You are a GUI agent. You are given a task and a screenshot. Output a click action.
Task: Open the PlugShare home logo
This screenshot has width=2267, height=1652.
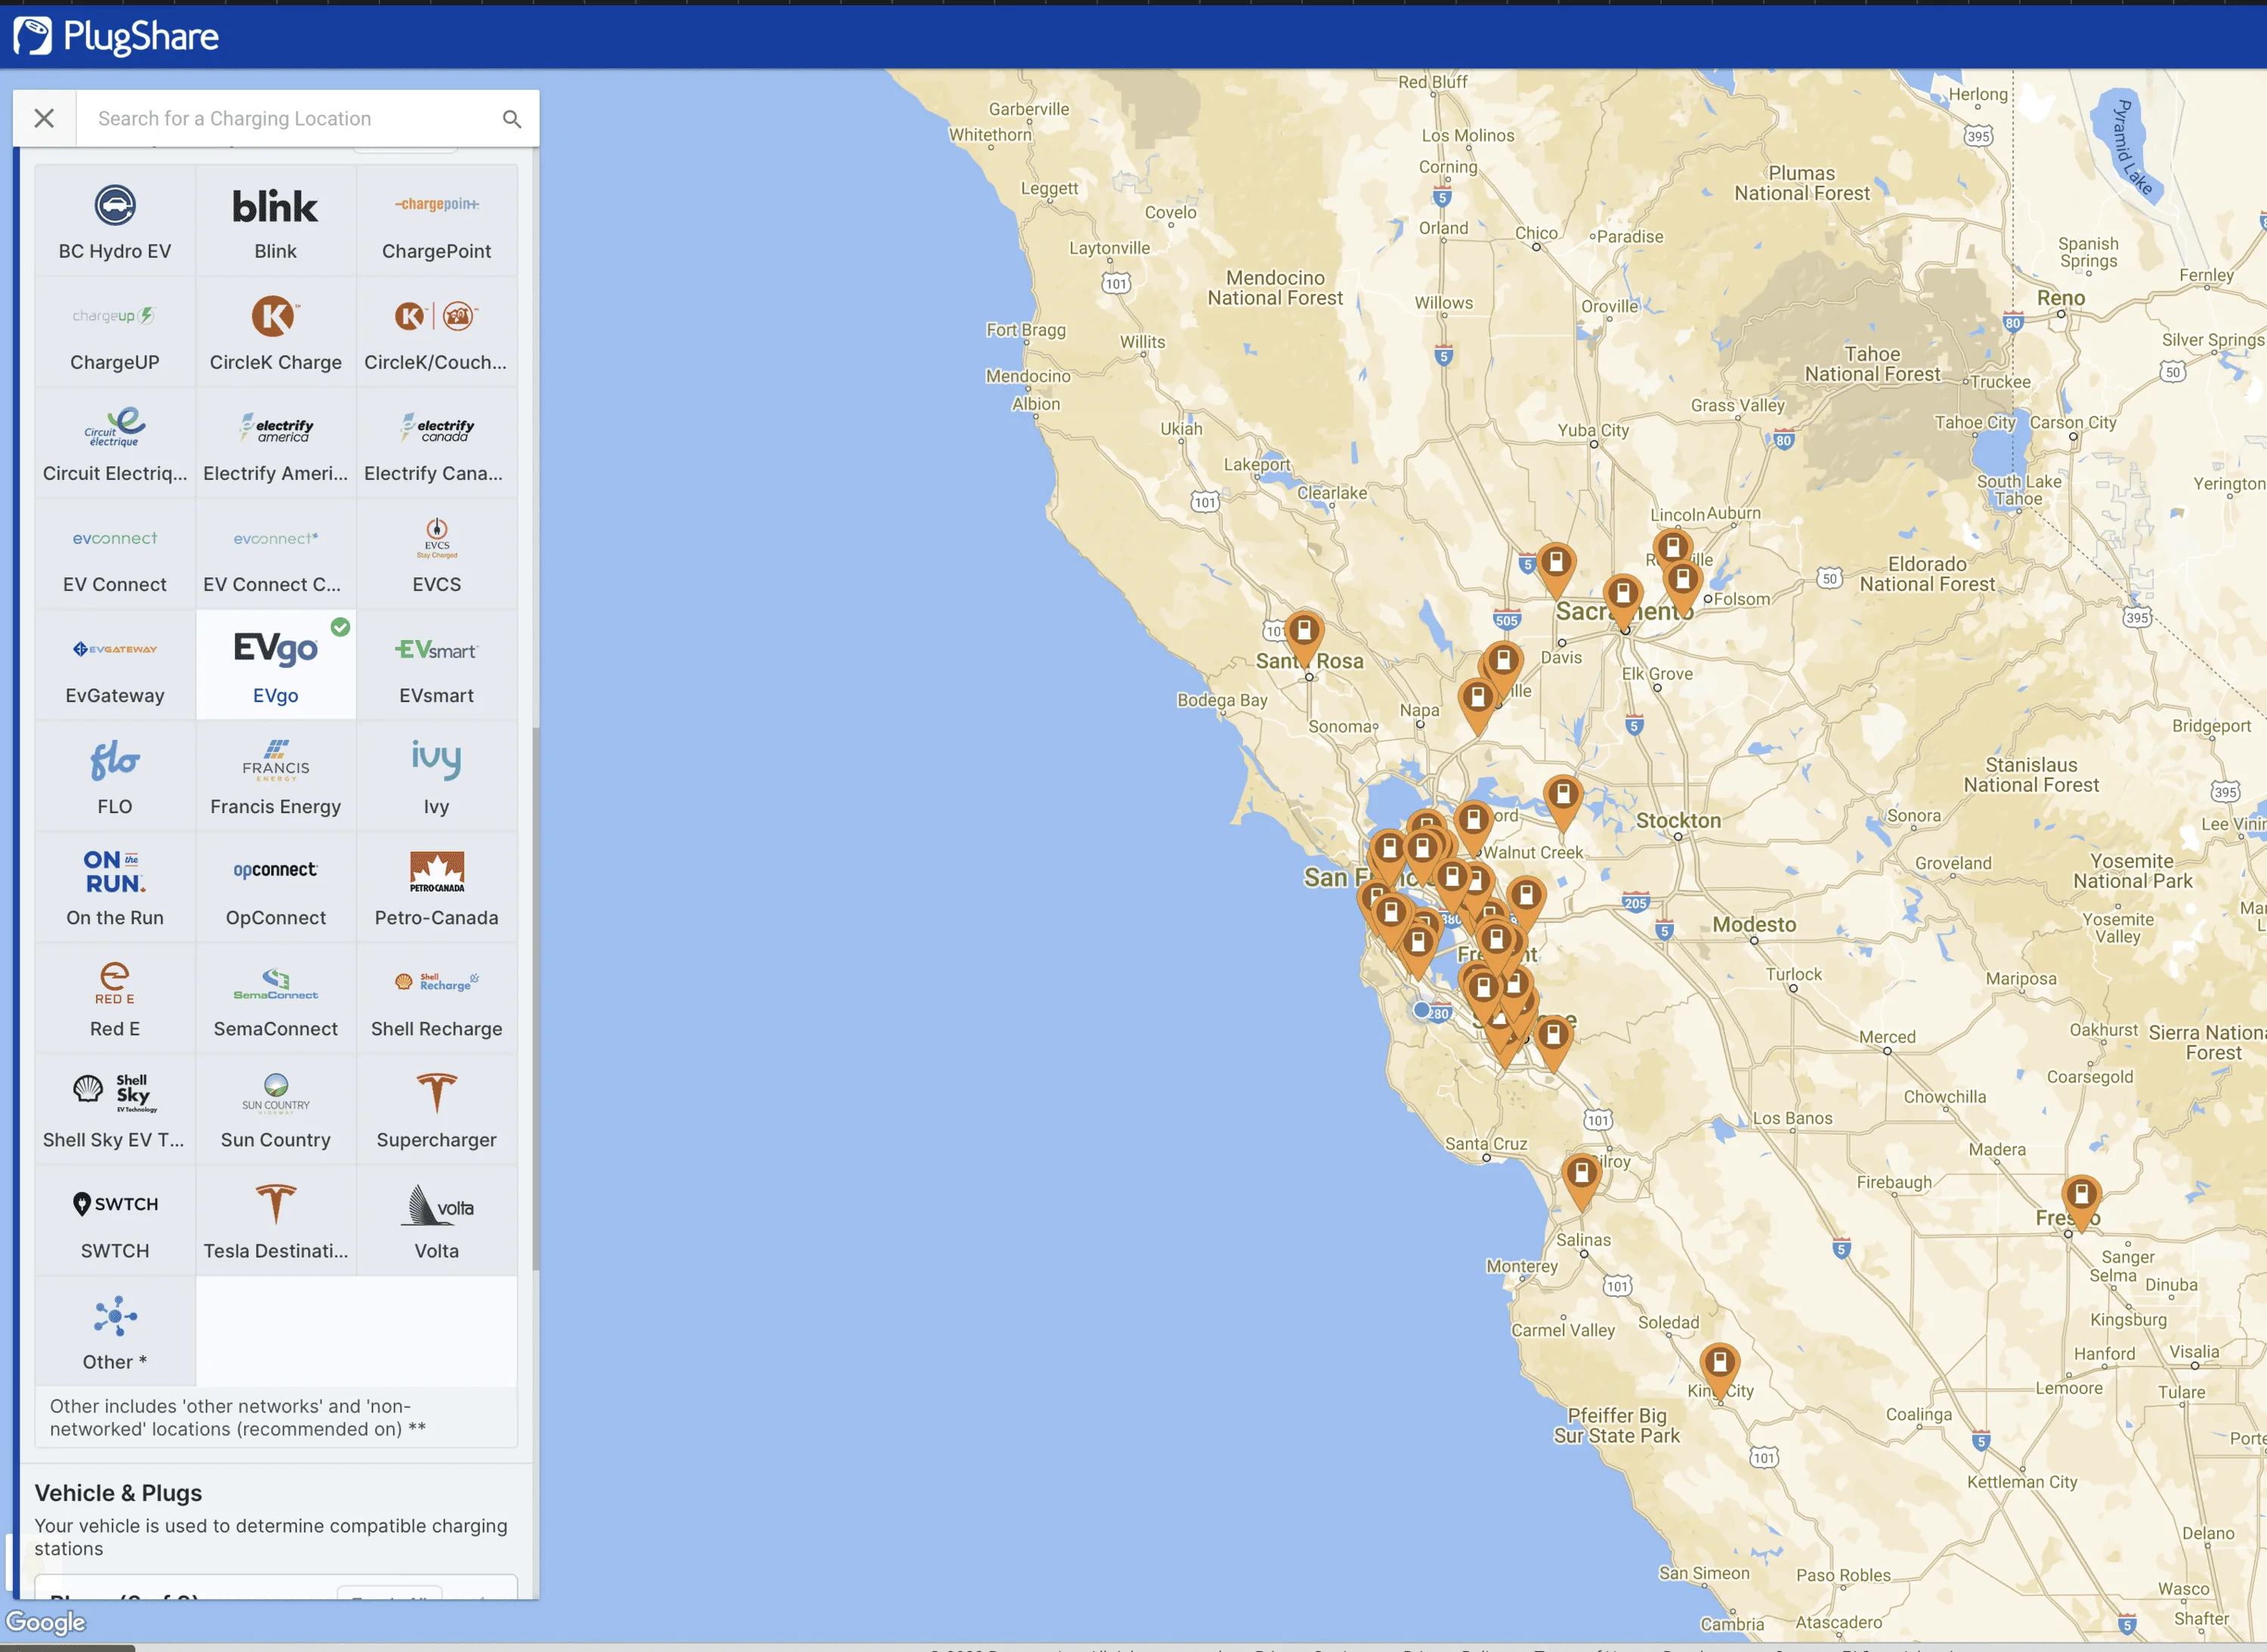[x=116, y=37]
